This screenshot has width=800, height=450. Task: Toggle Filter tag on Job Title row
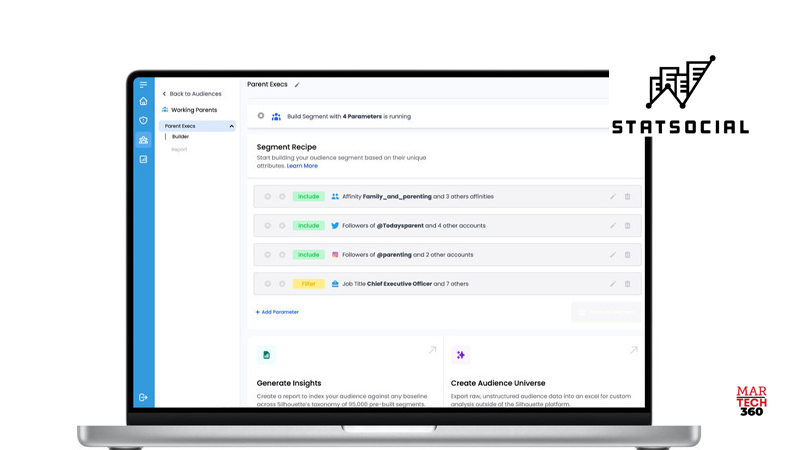click(x=309, y=284)
